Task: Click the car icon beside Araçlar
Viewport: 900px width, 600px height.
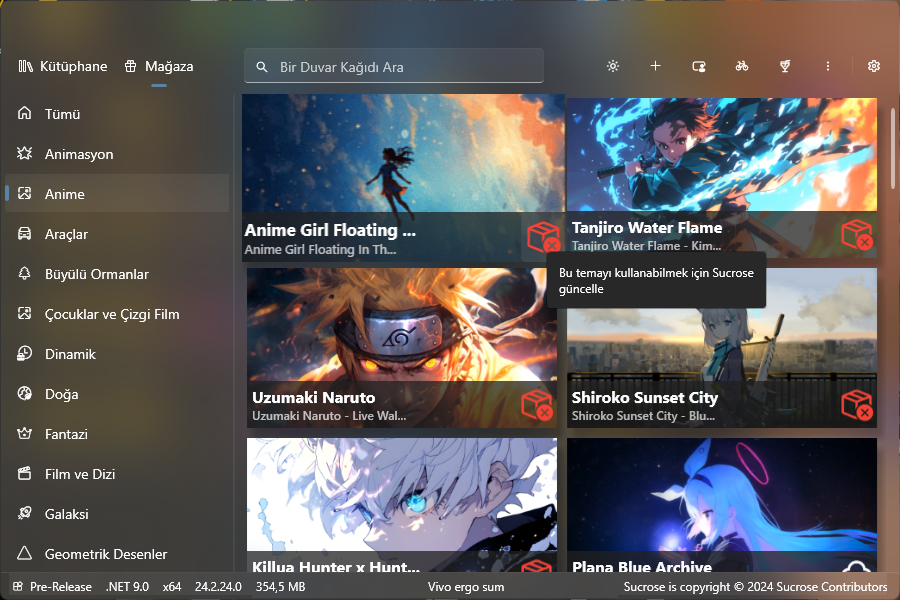Action: pos(25,234)
